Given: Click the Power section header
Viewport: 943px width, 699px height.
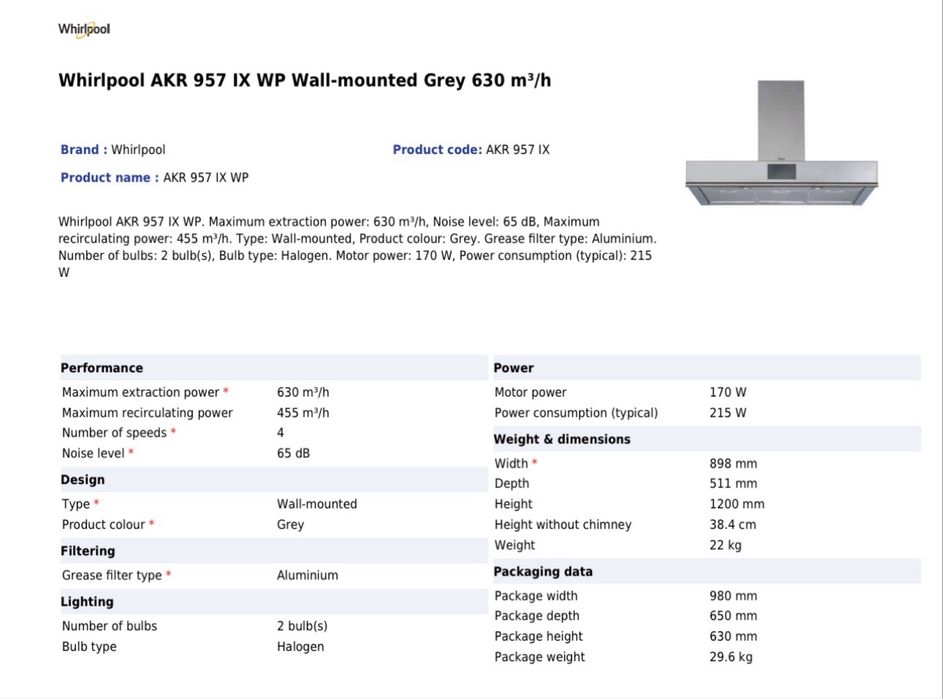Looking at the screenshot, I should [513, 368].
